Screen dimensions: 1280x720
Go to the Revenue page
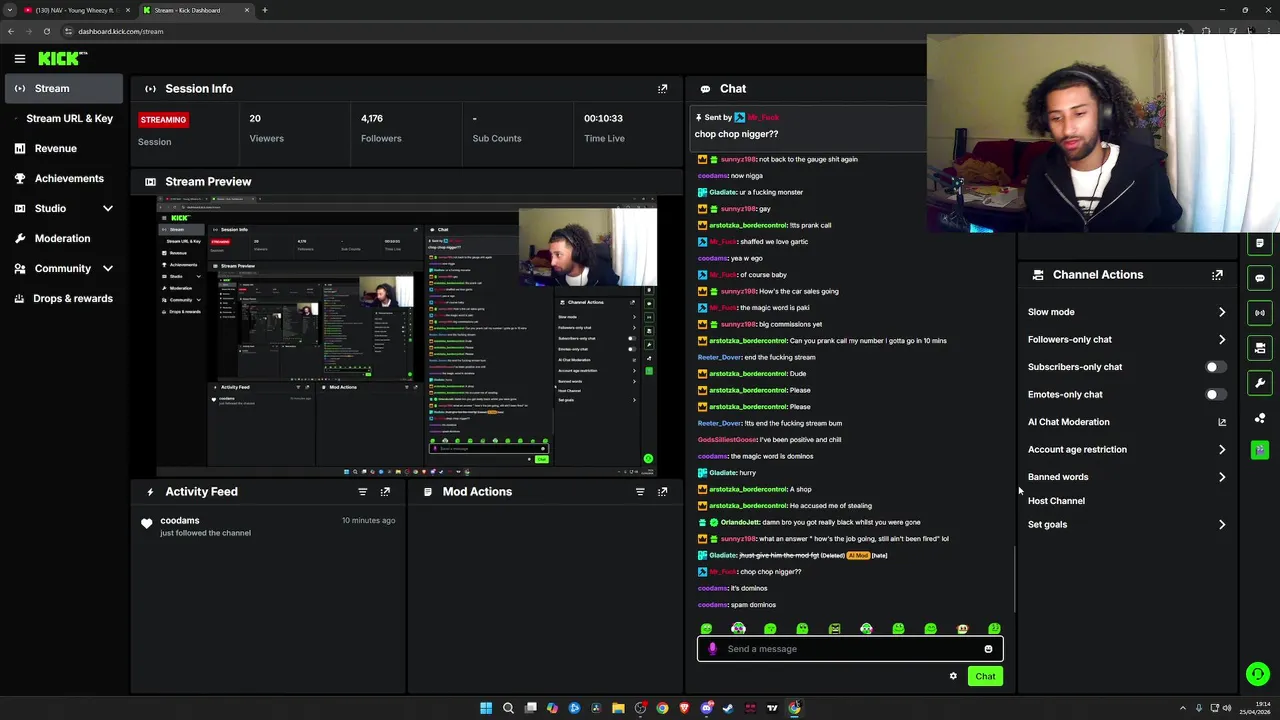coord(64,149)
